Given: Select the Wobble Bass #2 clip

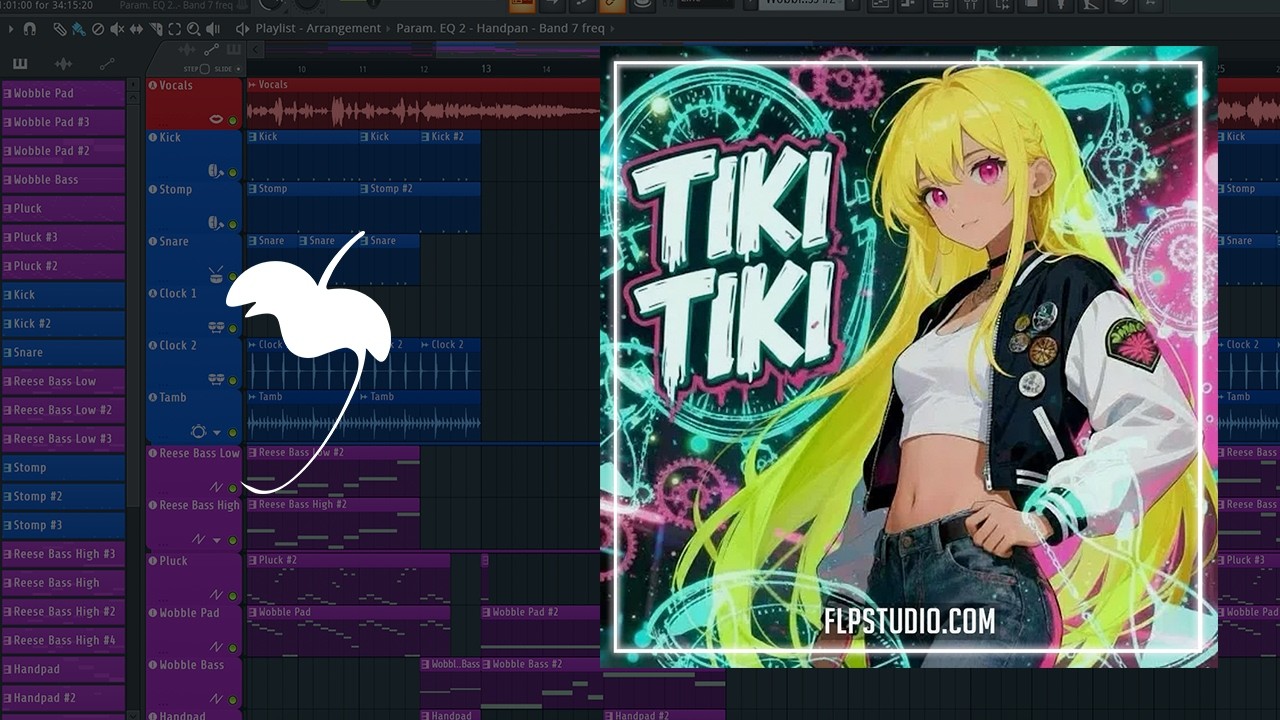Looking at the screenshot, I should click(603, 684).
